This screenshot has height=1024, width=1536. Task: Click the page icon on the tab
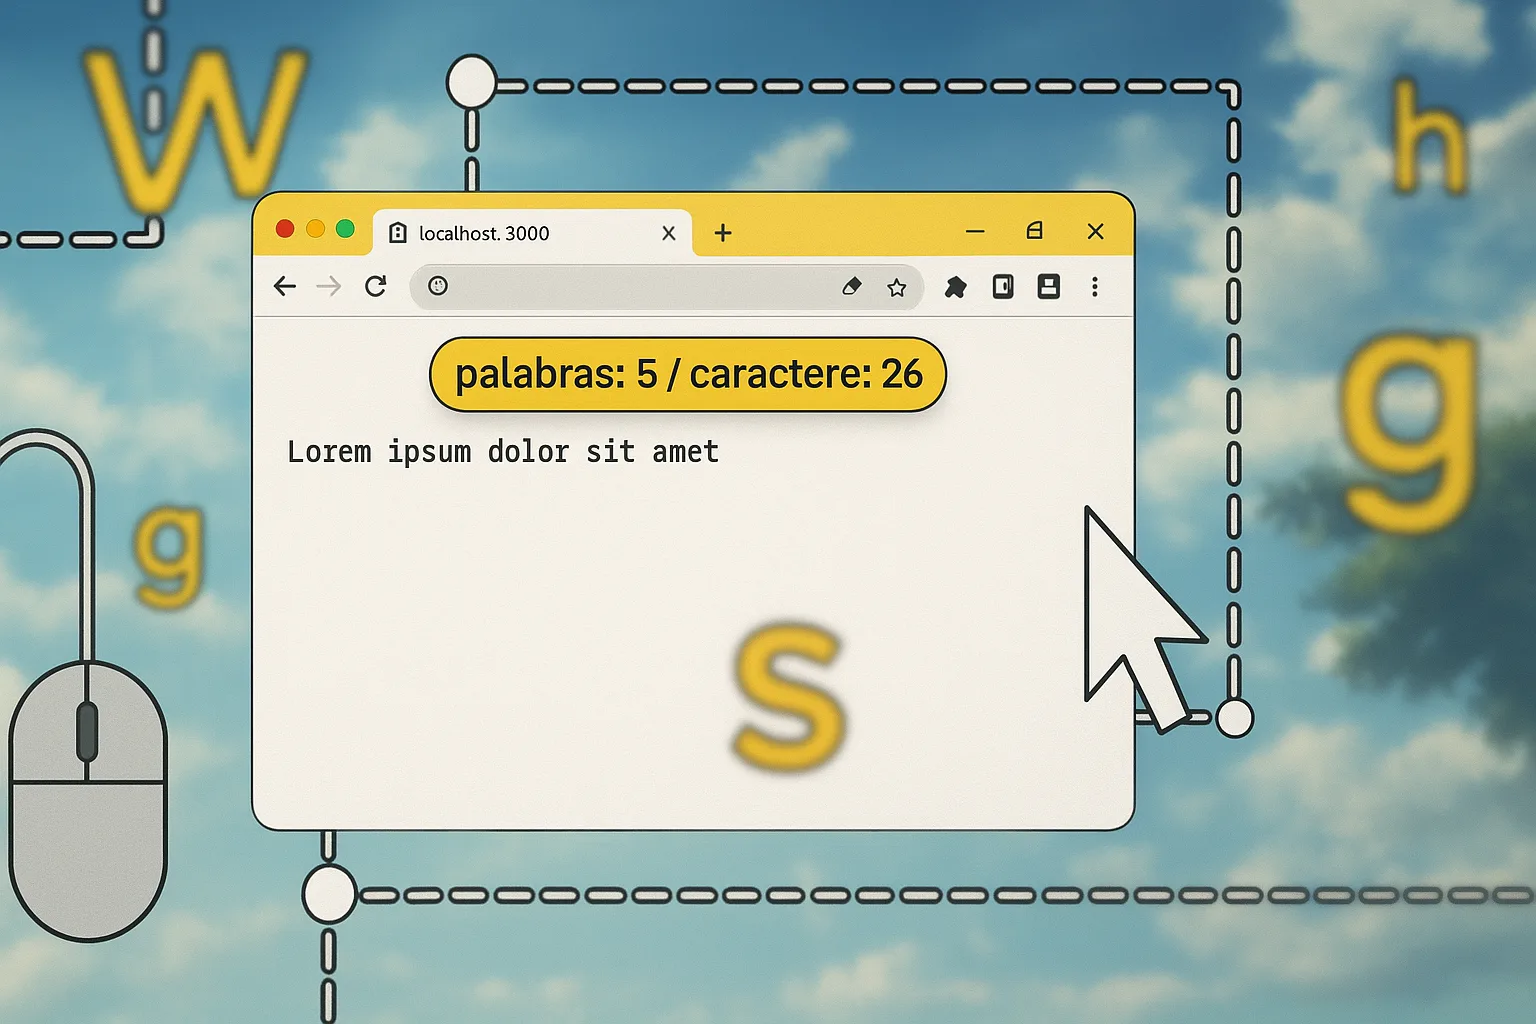(x=398, y=233)
